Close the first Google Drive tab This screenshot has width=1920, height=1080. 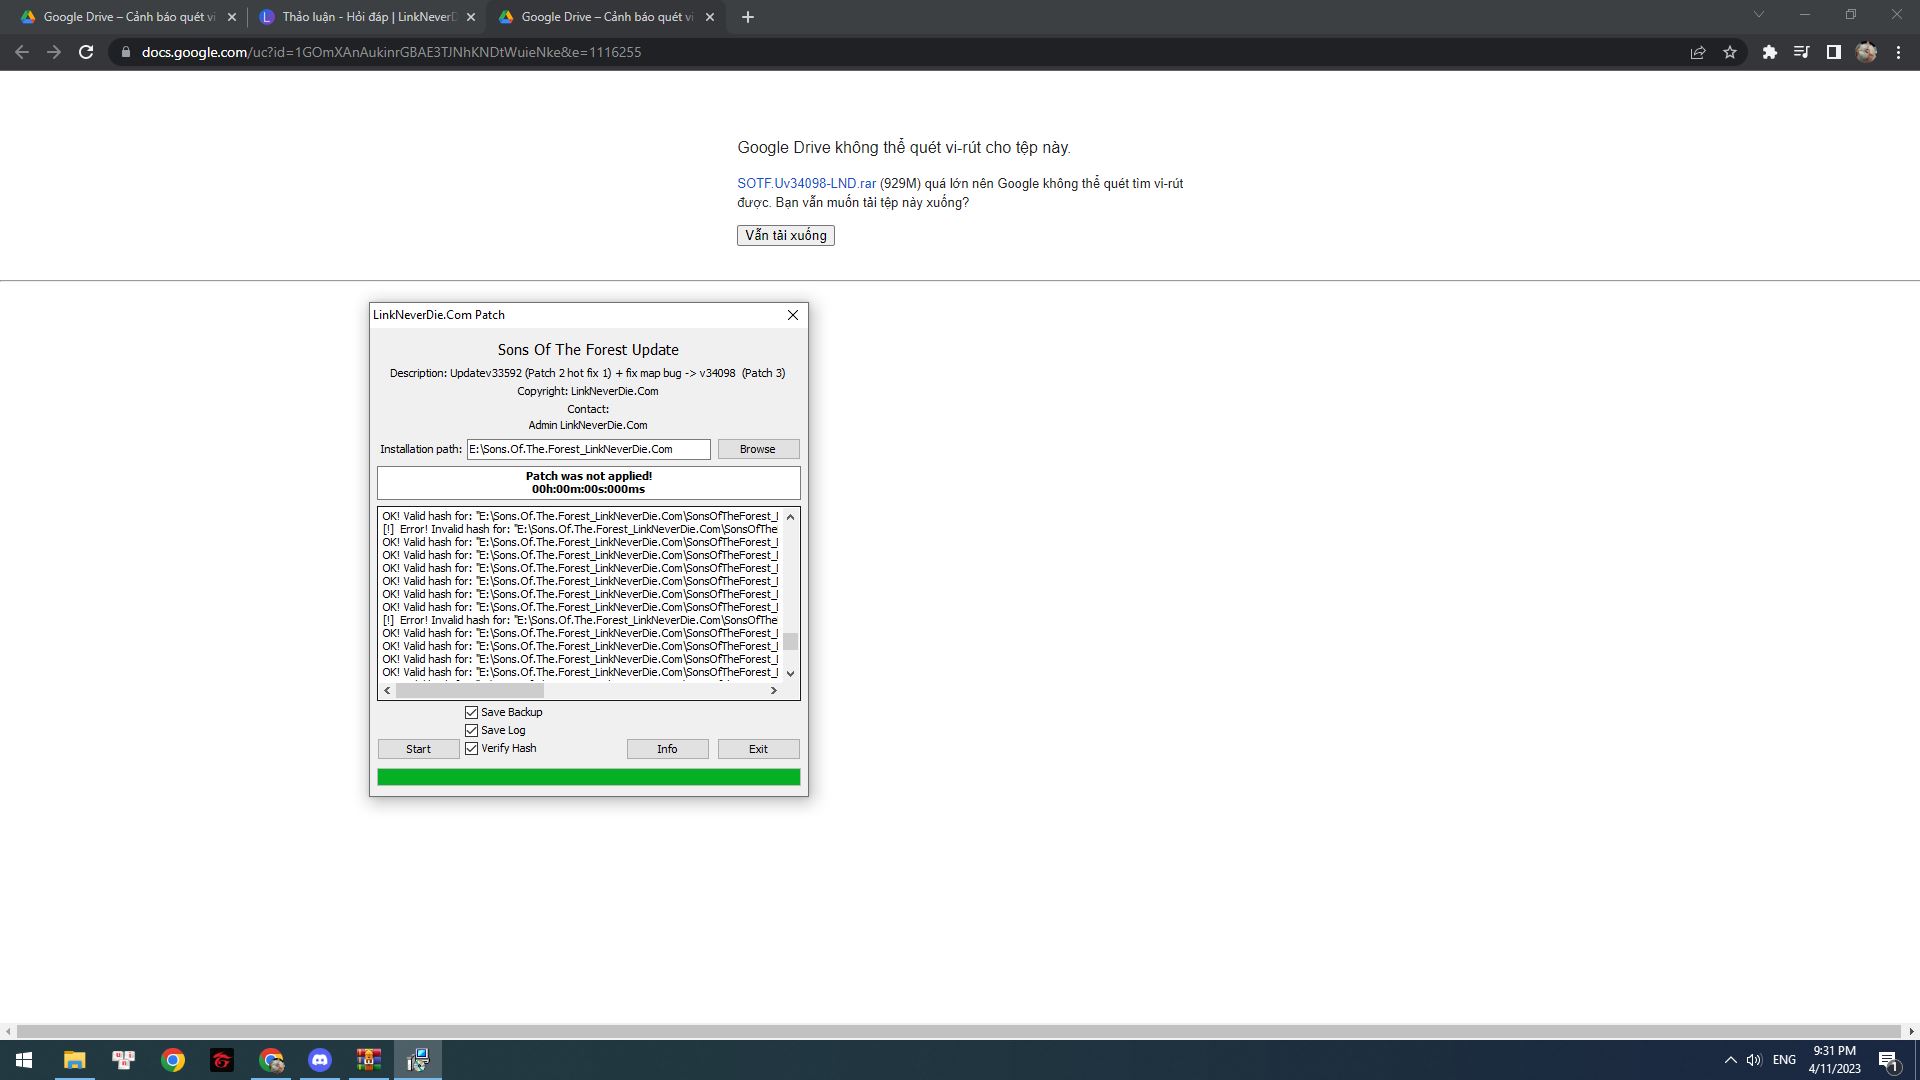(231, 17)
